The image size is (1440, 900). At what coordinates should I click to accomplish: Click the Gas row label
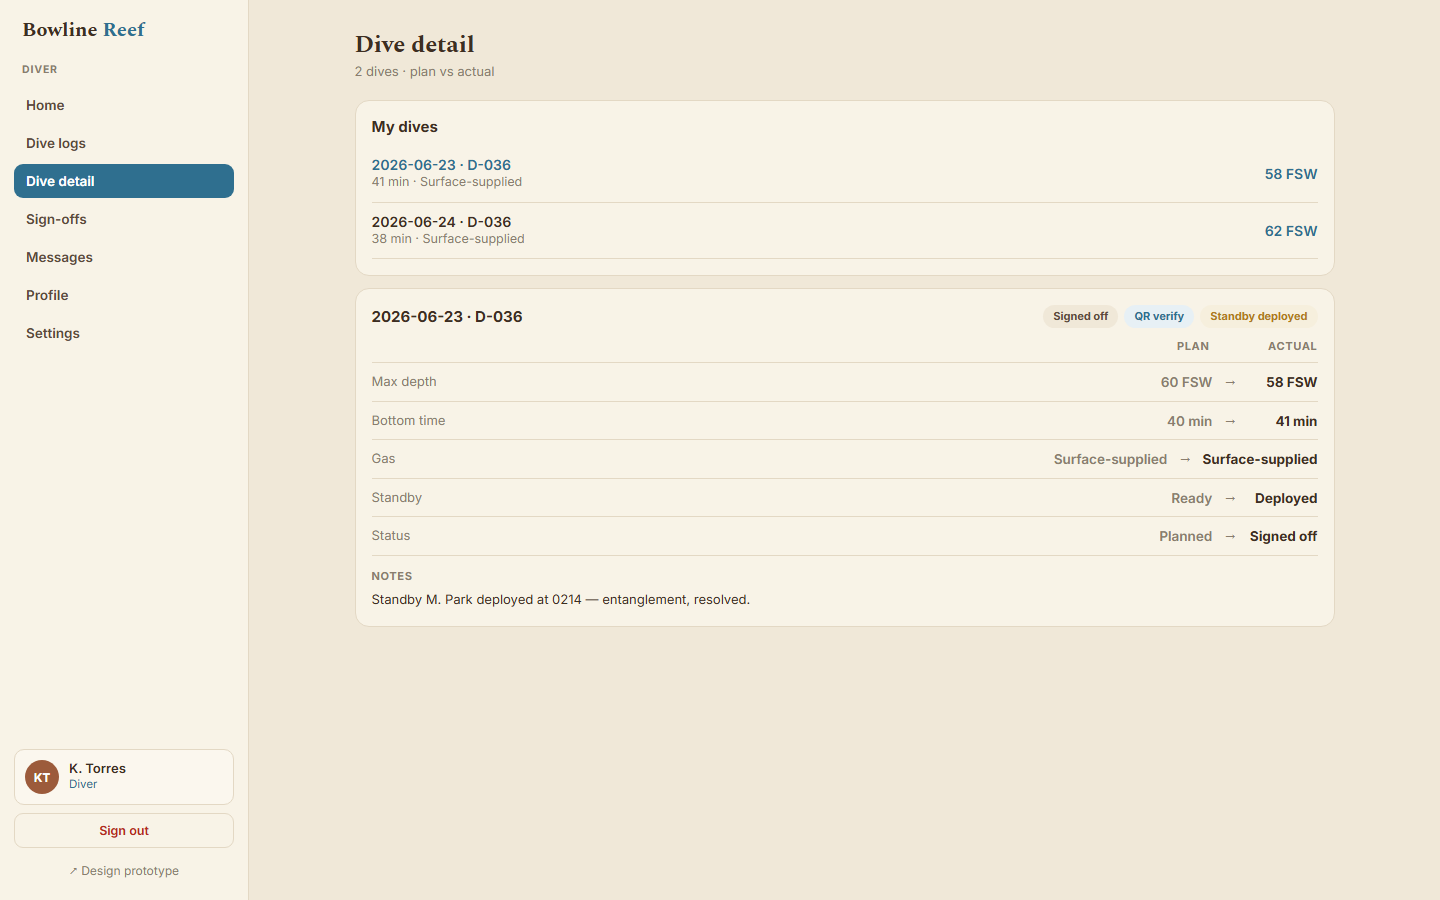[383, 459]
